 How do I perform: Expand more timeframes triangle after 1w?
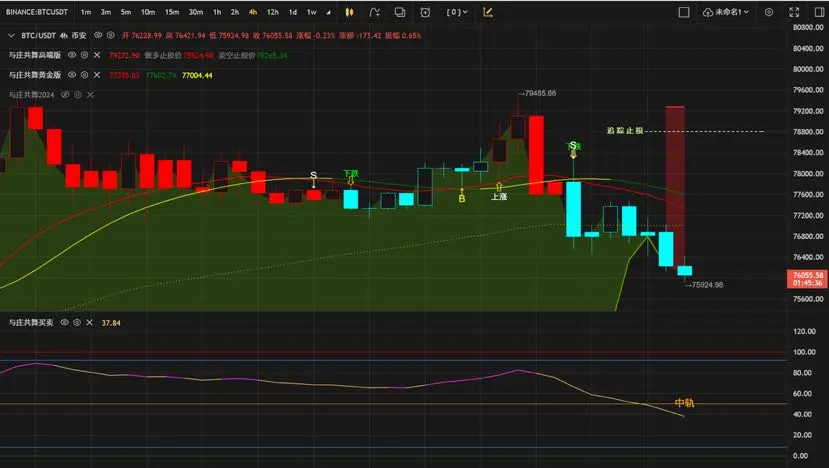tap(328, 13)
